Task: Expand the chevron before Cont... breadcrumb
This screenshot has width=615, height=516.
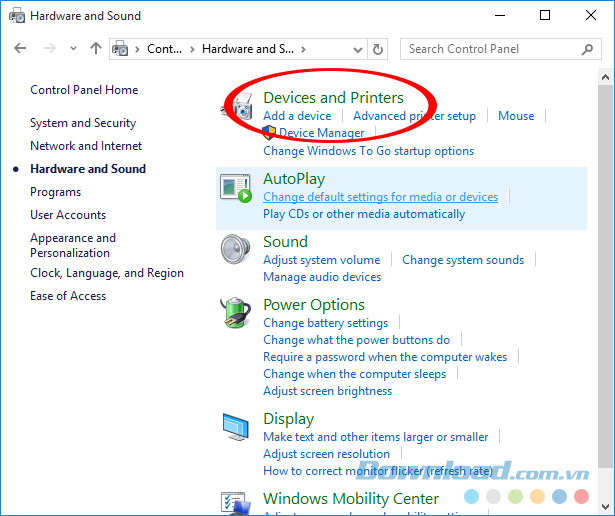Action: [137, 49]
